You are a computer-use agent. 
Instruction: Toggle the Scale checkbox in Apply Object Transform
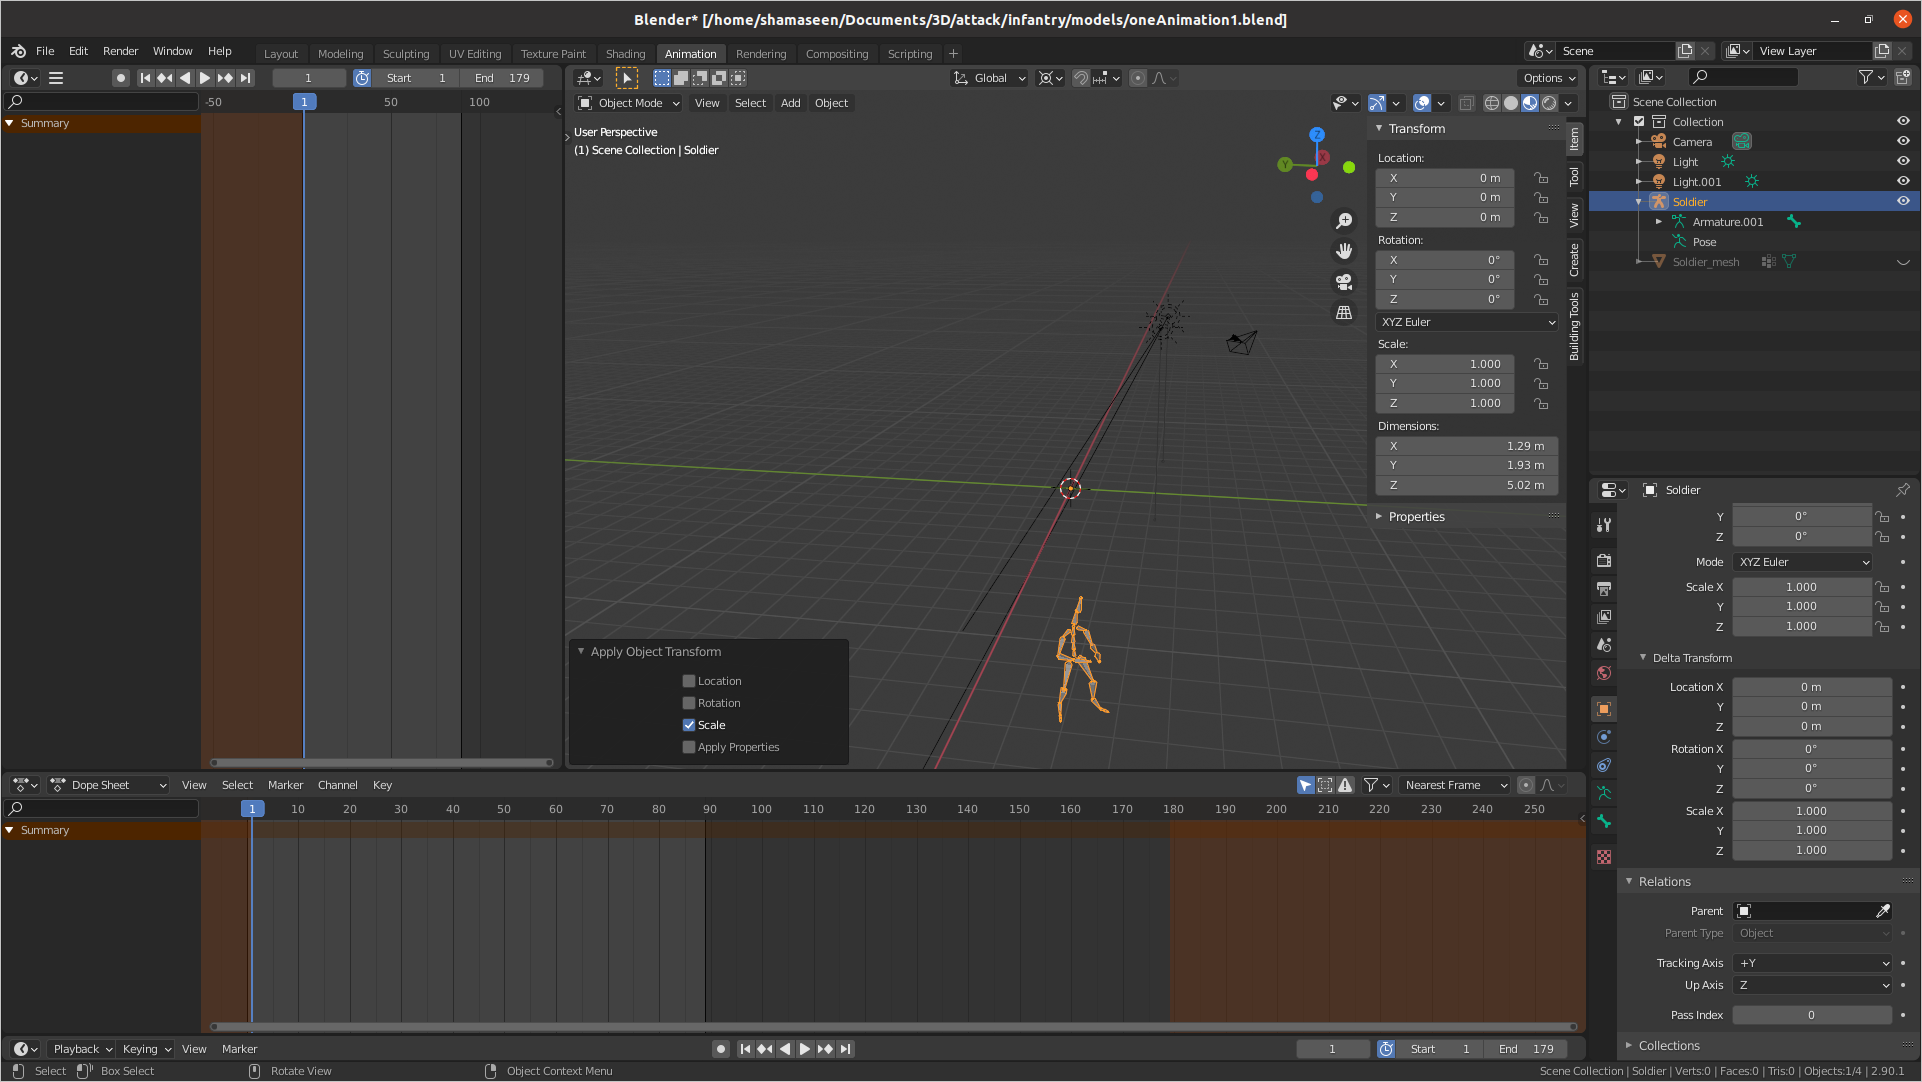click(x=688, y=724)
